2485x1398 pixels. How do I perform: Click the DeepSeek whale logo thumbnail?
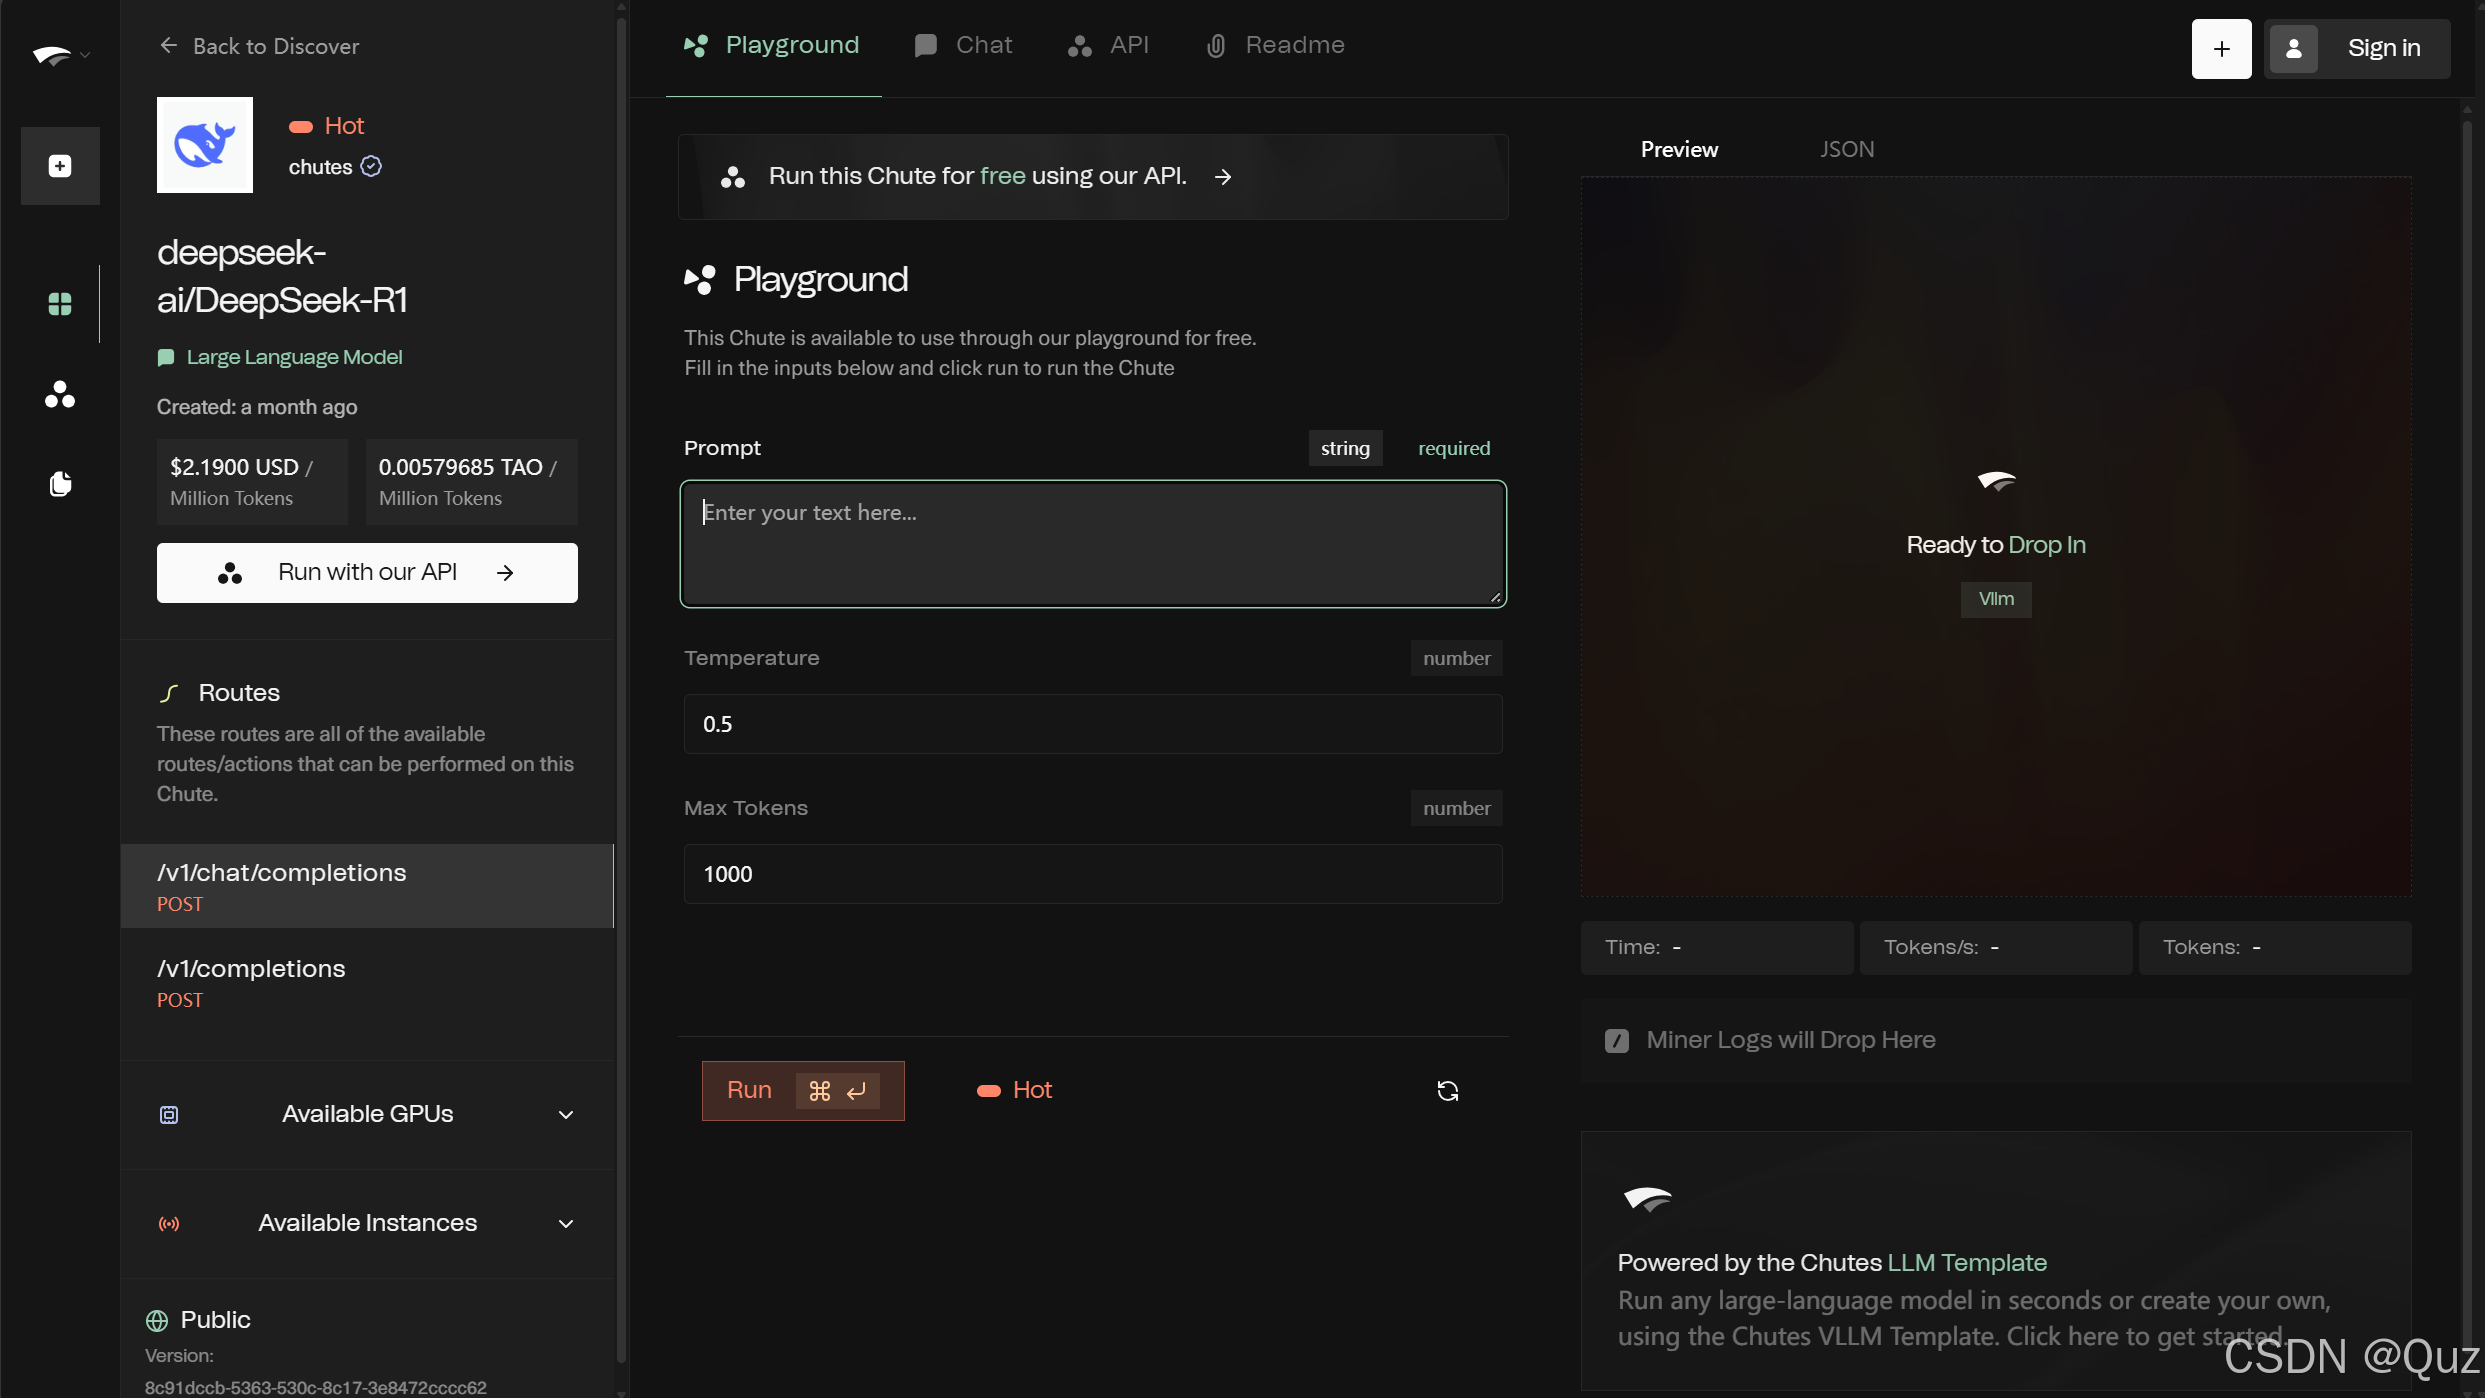click(205, 145)
